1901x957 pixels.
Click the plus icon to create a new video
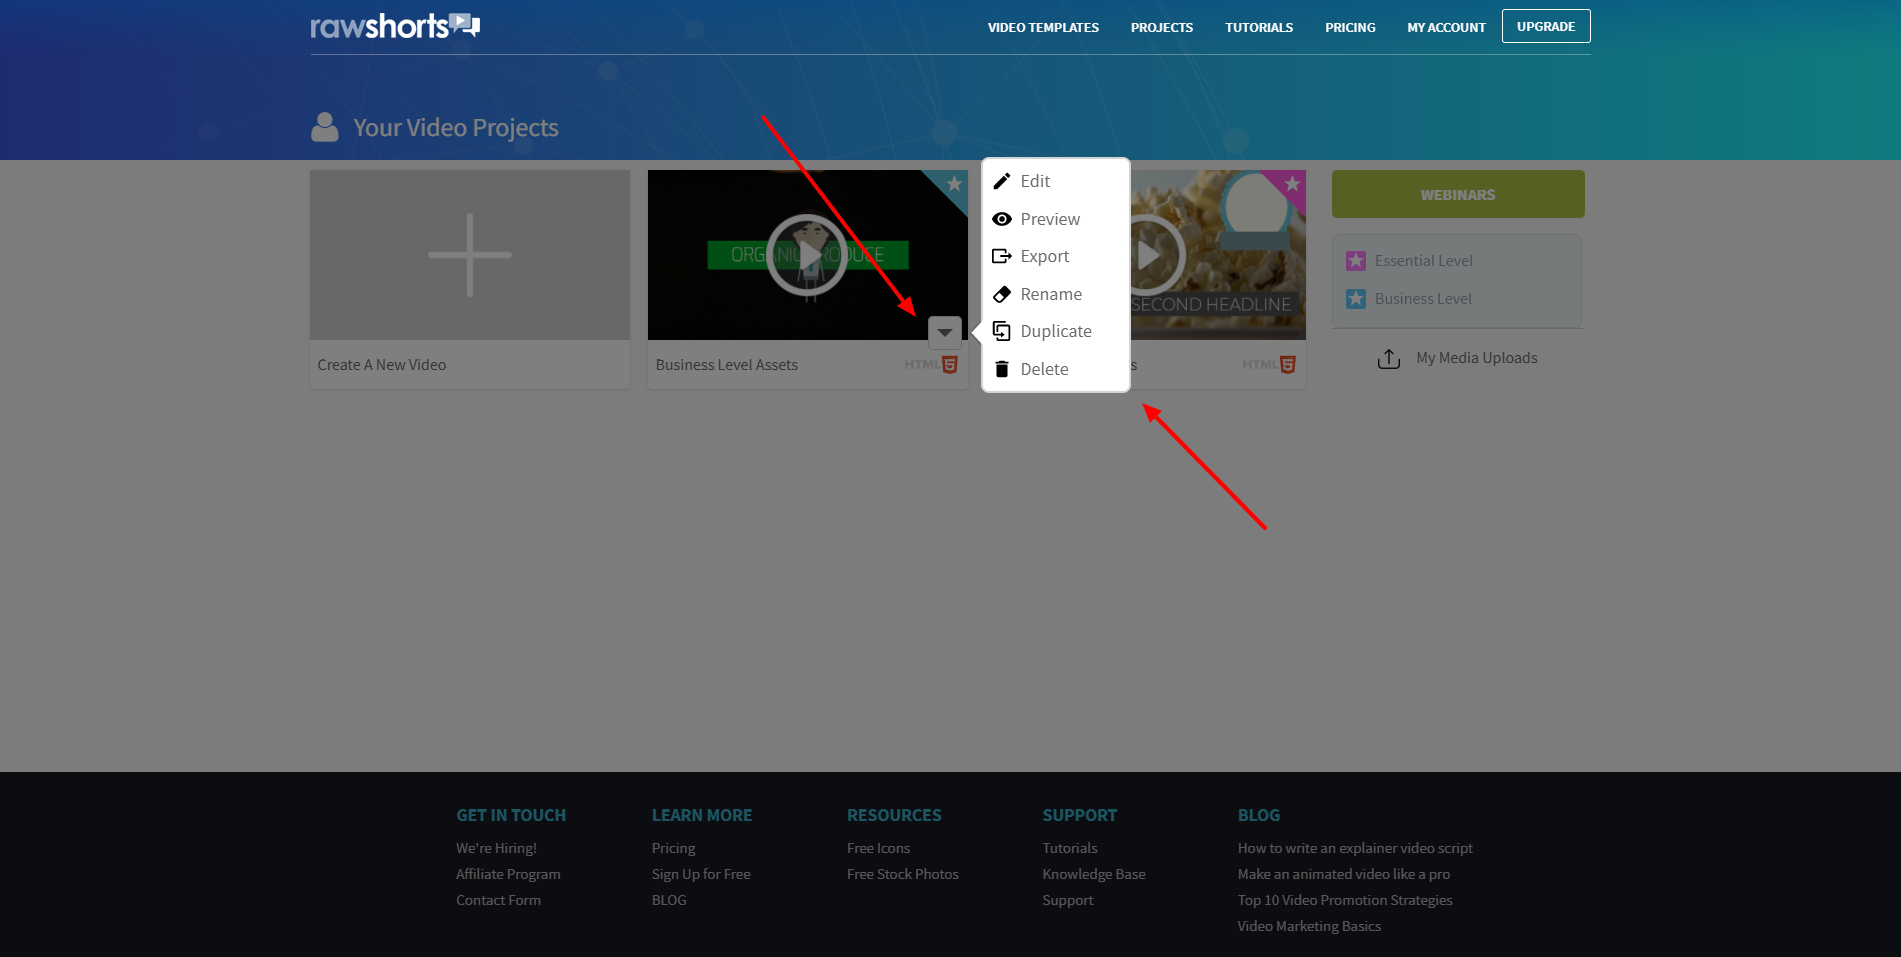click(470, 255)
